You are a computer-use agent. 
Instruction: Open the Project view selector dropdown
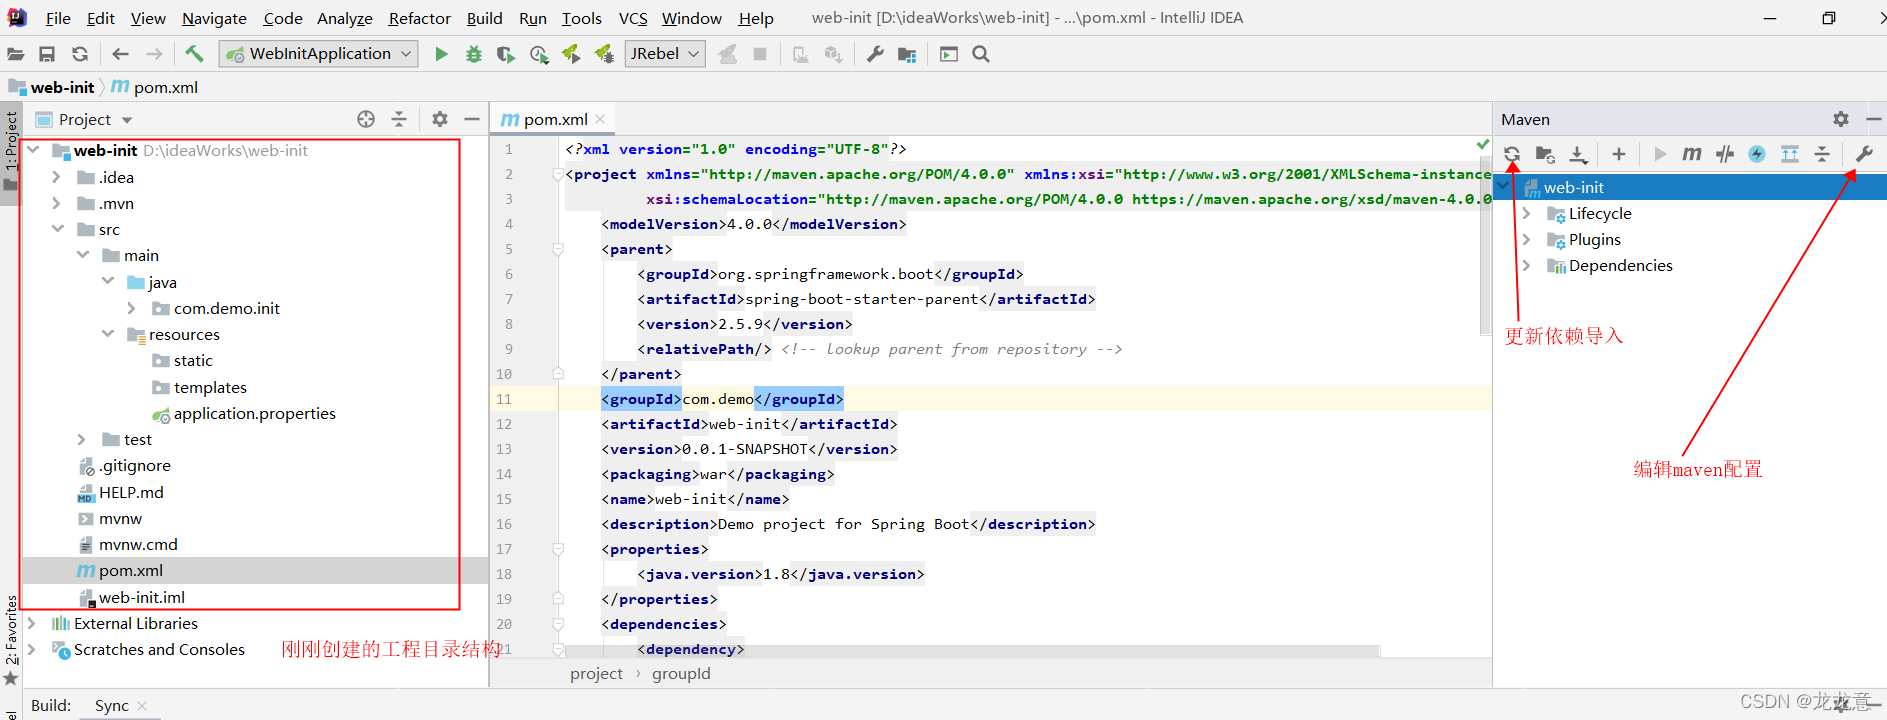[x=127, y=120]
